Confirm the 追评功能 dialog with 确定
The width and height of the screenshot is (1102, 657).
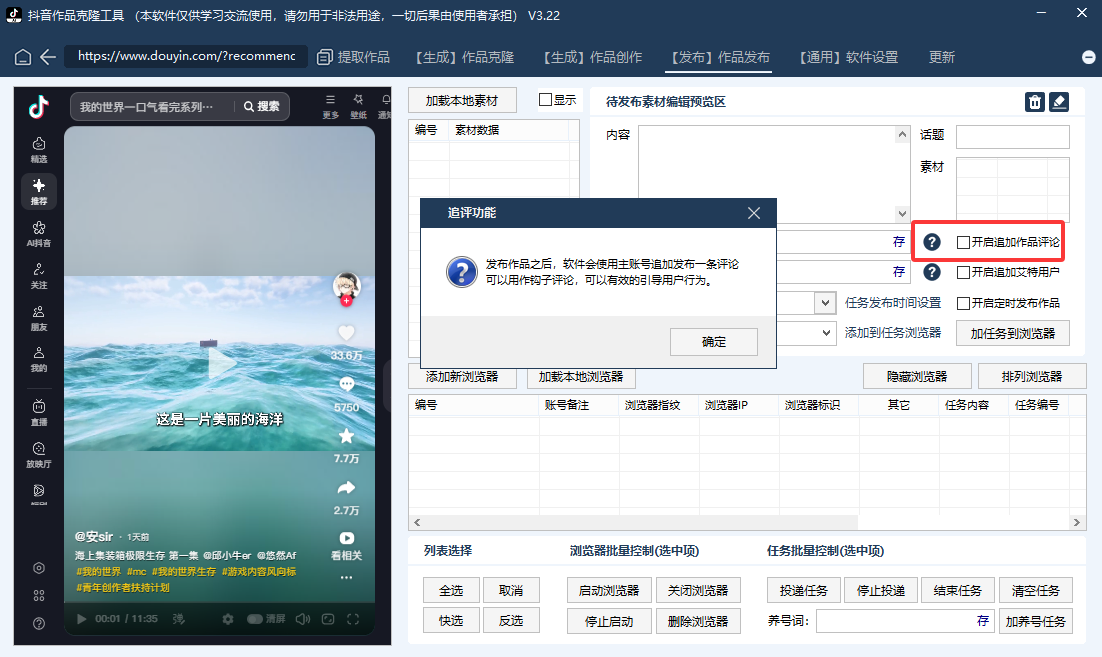pyautogui.click(x=713, y=342)
